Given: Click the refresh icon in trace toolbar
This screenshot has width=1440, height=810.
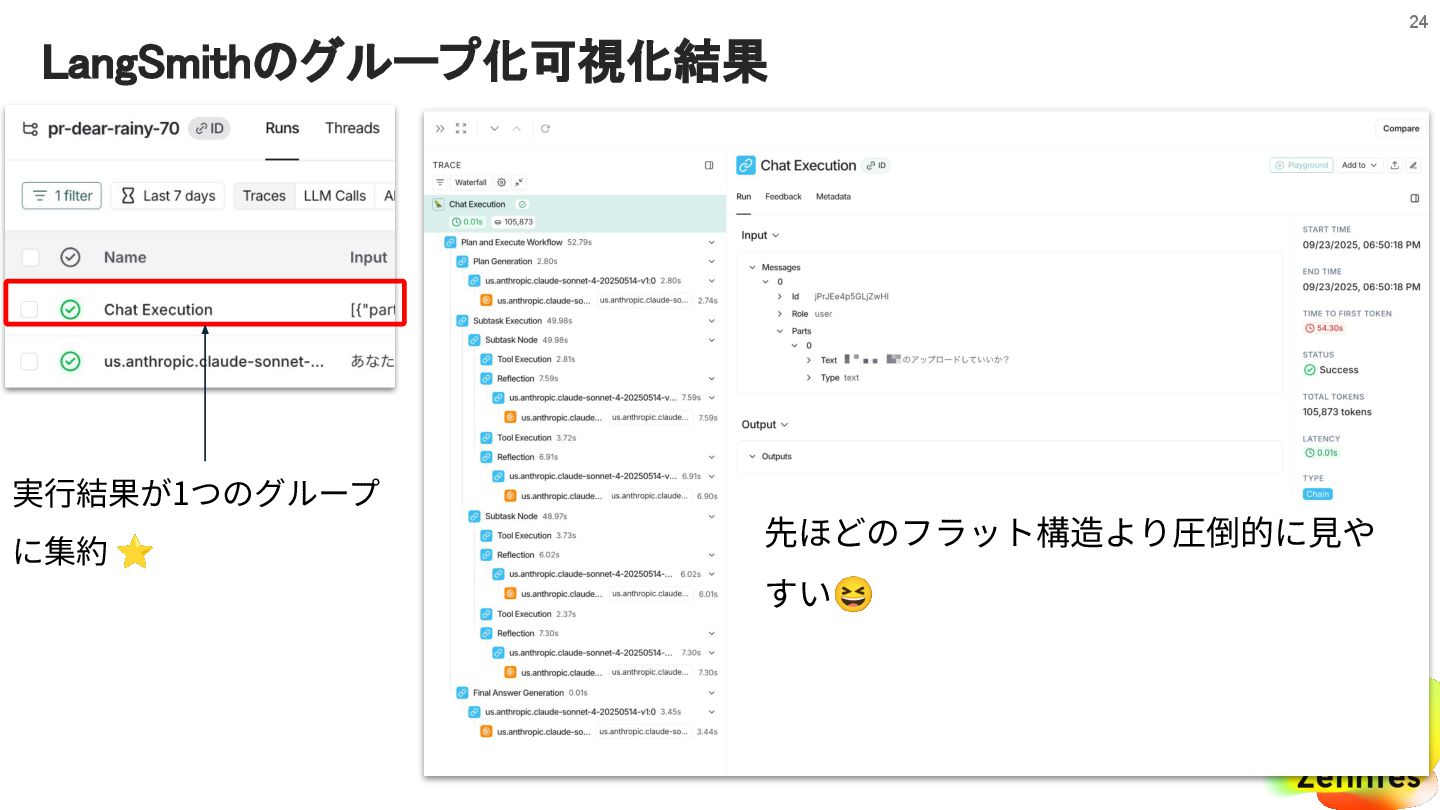Looking at the screenshot, I should tap(545, 128).
